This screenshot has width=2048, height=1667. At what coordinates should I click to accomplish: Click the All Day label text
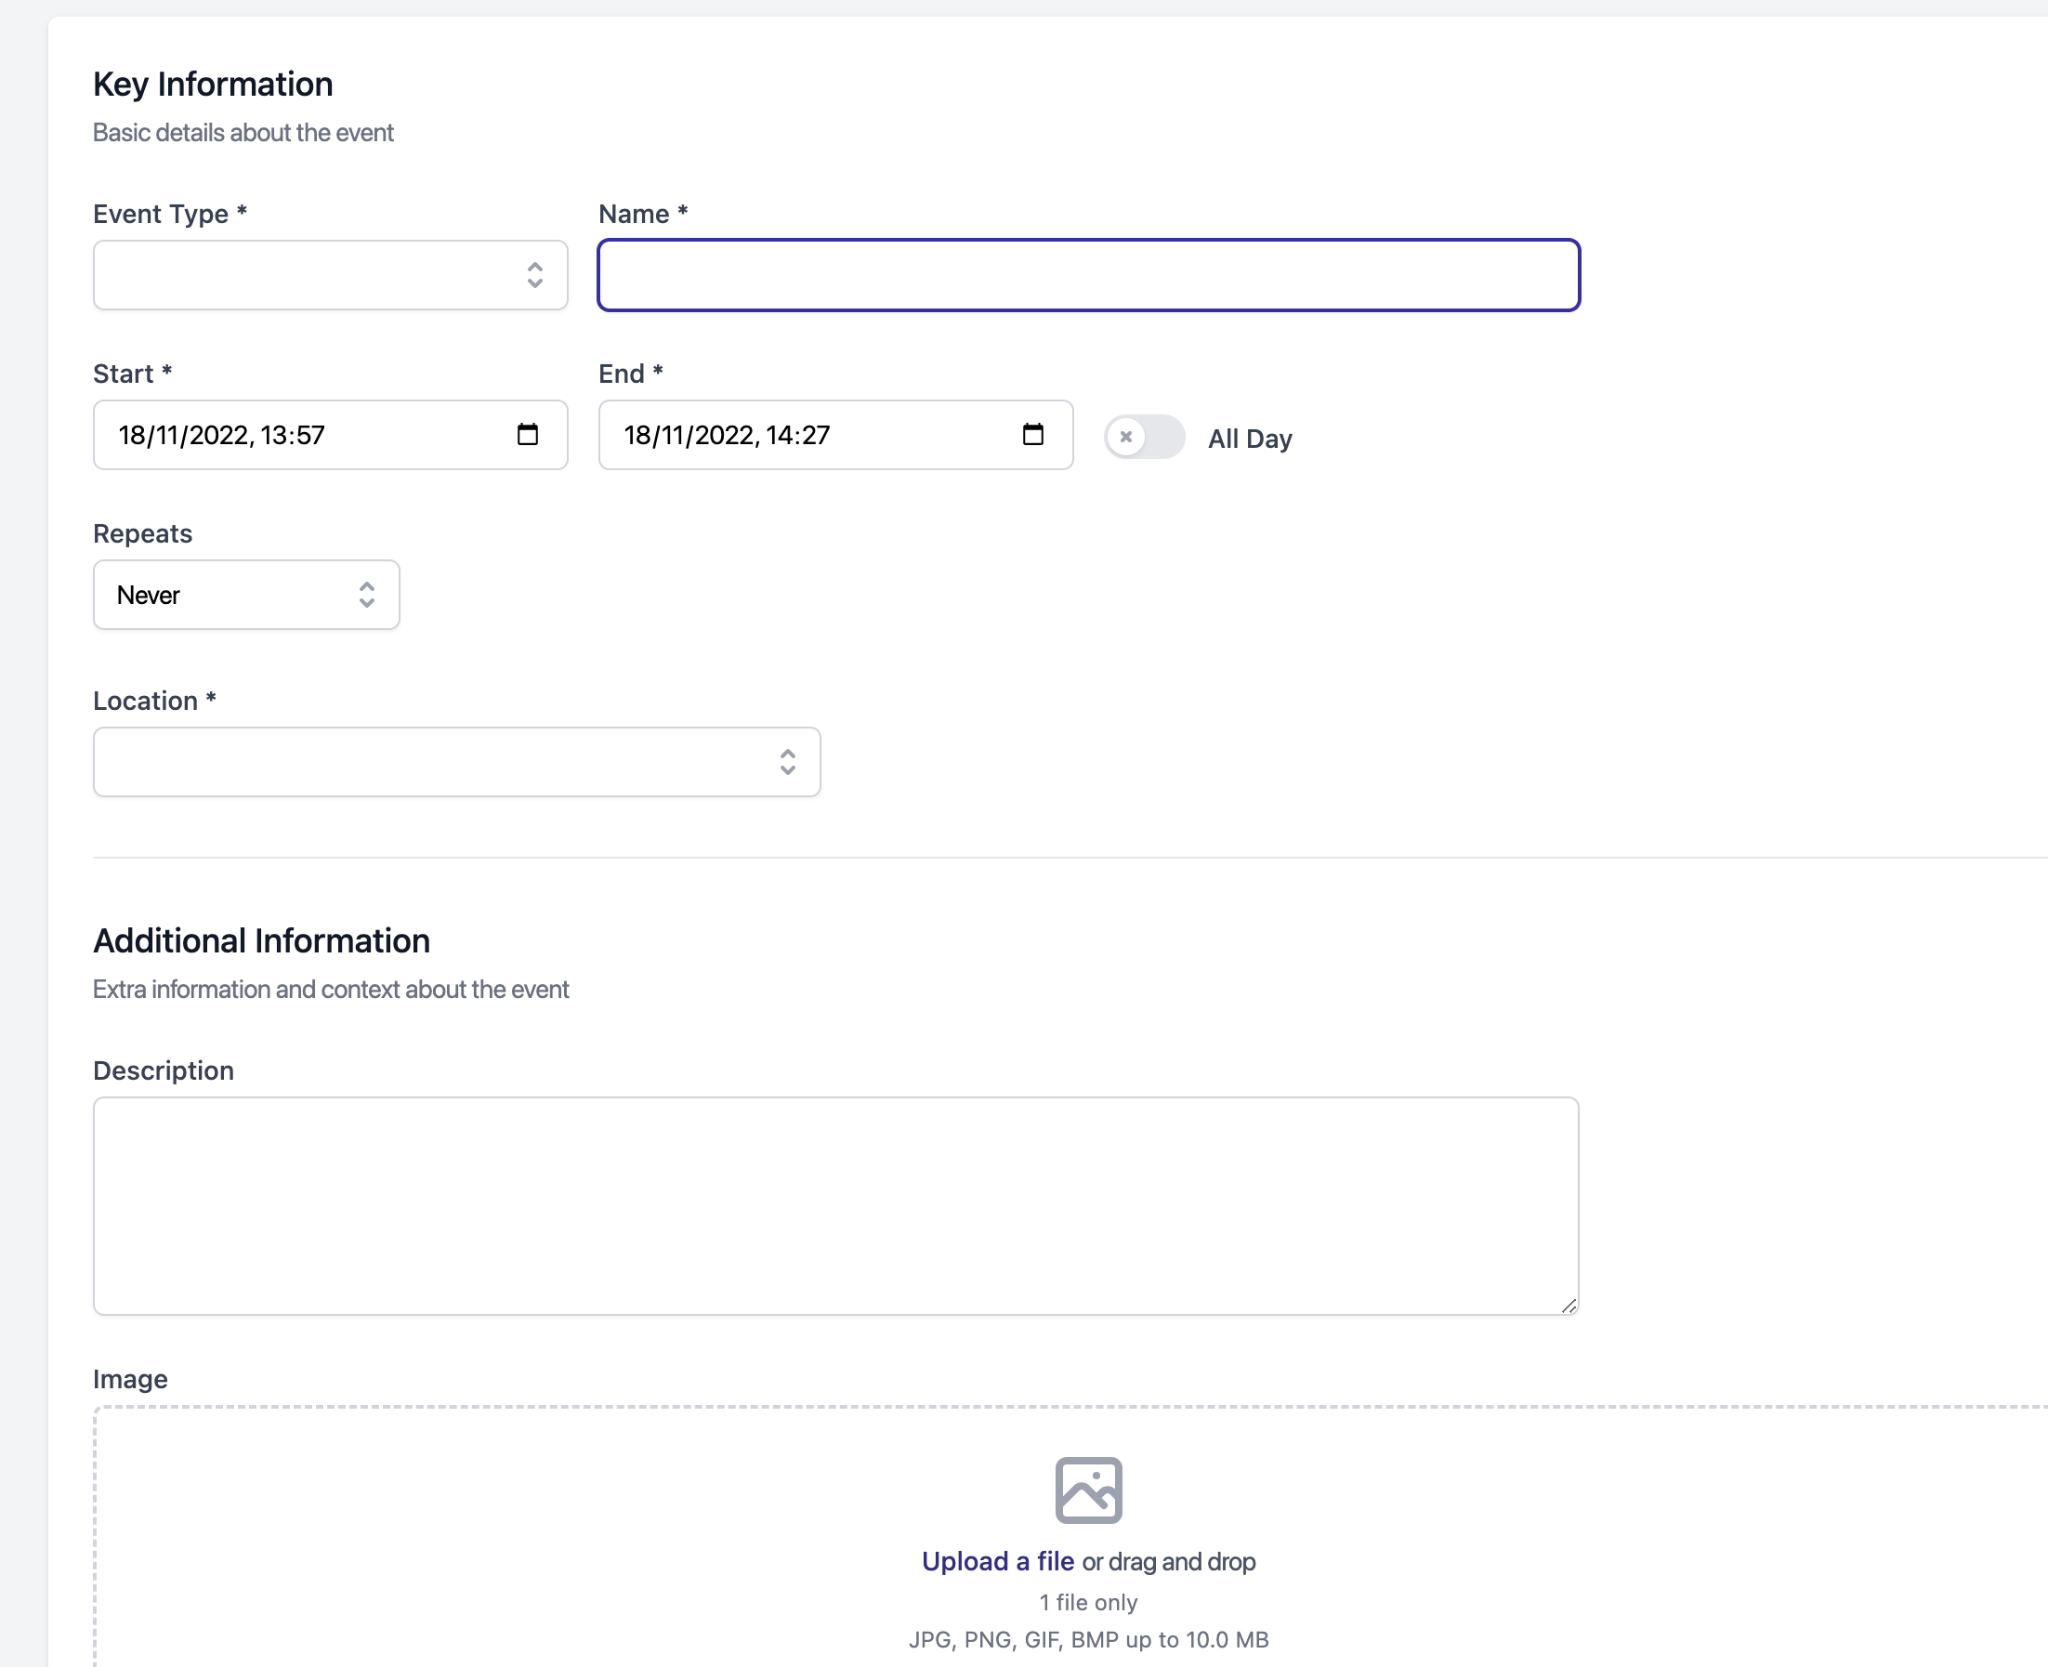[x=1249, y=439]
